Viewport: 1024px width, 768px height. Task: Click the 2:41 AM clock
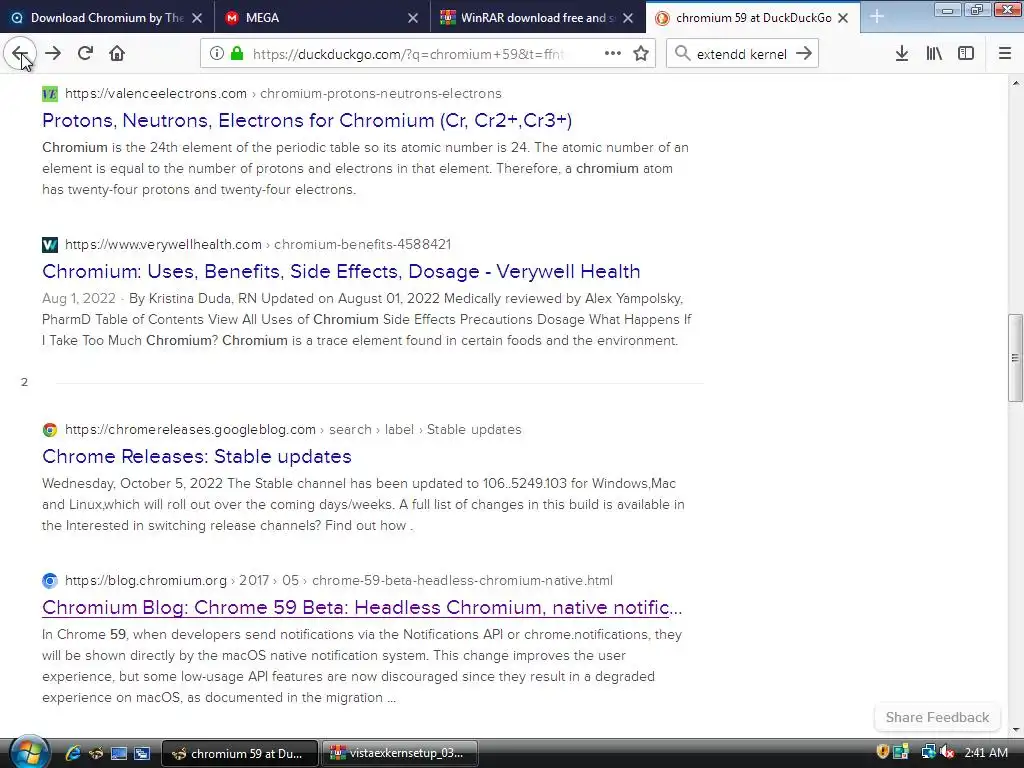(985, 752)
